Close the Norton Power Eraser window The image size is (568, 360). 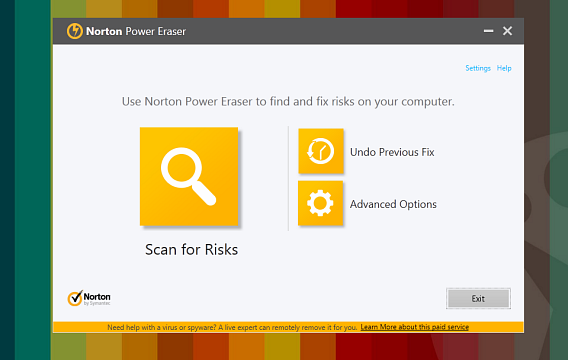coord(507,31)
